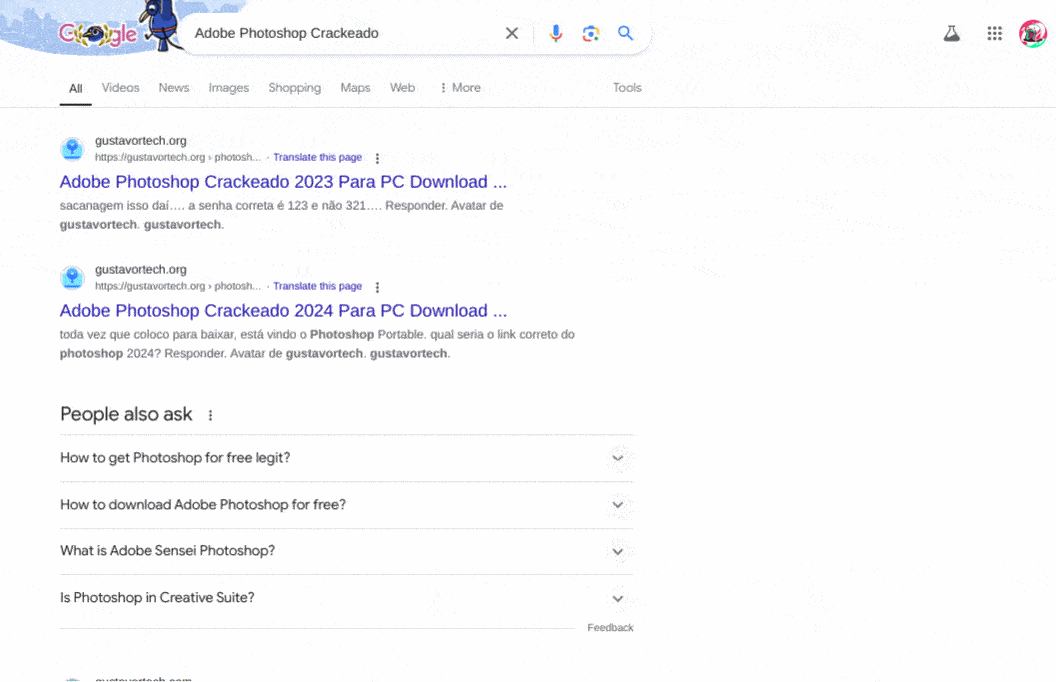Click the Google doodle logo
The height and width of the screenshot is (682, 1056).
[x=98, y=34]
